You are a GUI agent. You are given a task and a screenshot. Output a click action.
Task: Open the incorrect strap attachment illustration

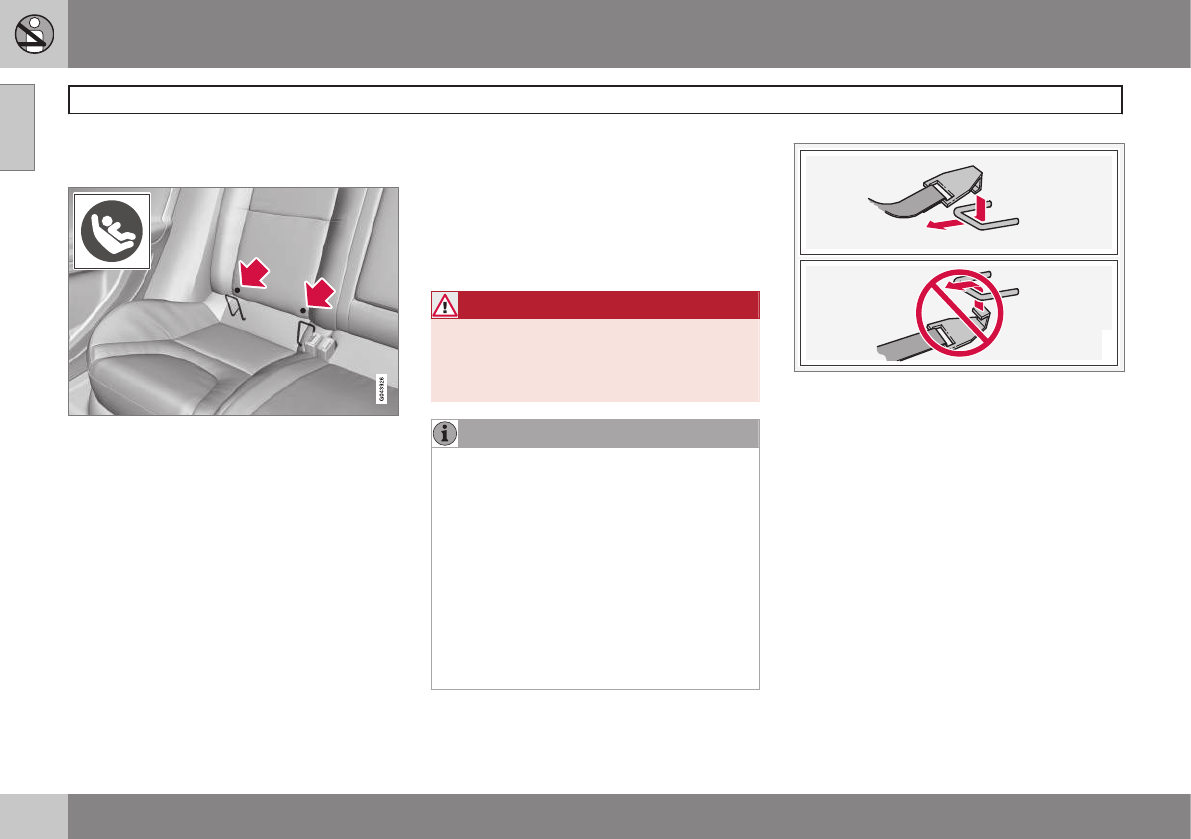tap(959, 313)
